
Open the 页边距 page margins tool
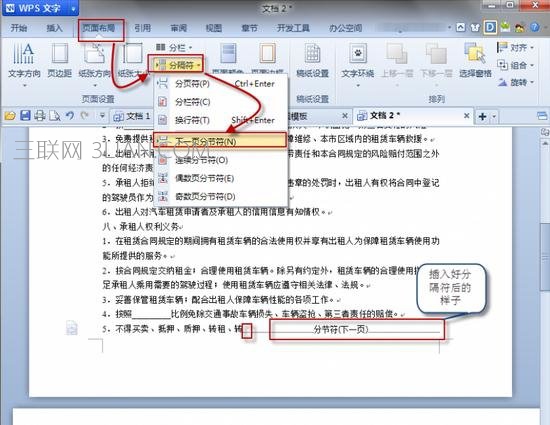tap(60, 54)
